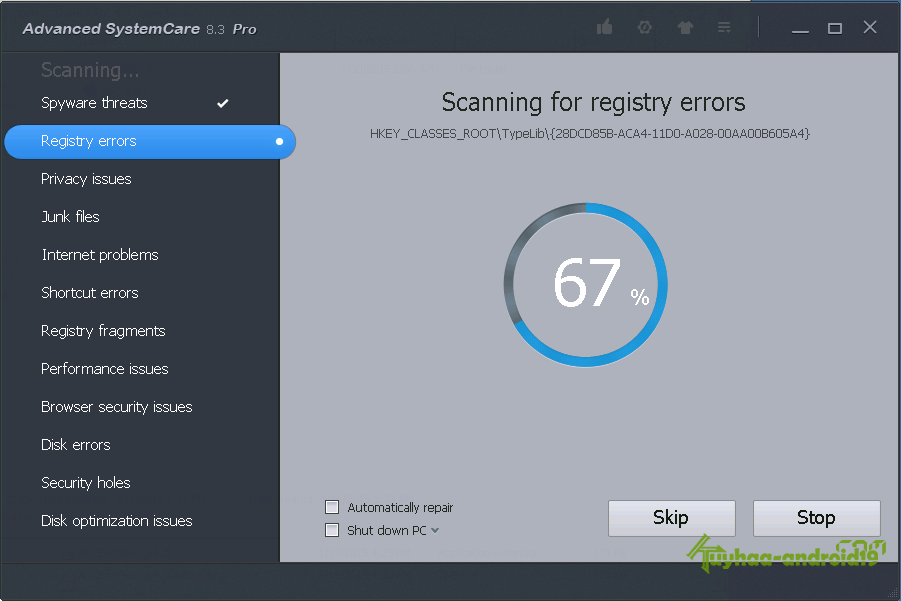This screenshot has height=601, width=901.
Task: Click the Registry errors progress dot
Action: pos(279,141)
